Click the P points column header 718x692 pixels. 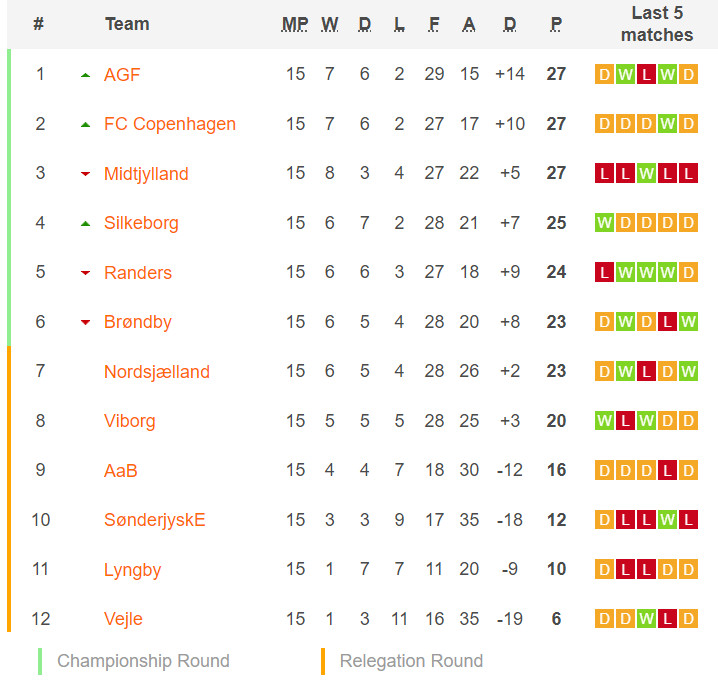click(556, 24)
